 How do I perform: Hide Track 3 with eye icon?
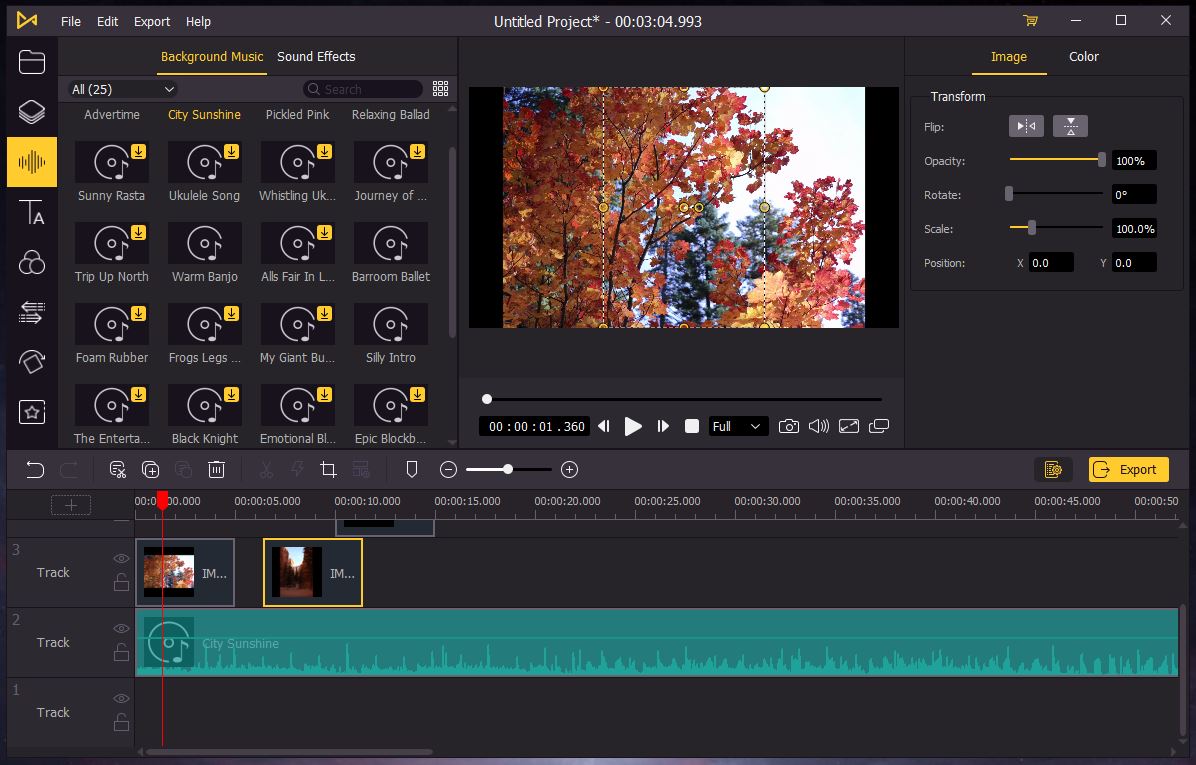click(x=121, y=559)
